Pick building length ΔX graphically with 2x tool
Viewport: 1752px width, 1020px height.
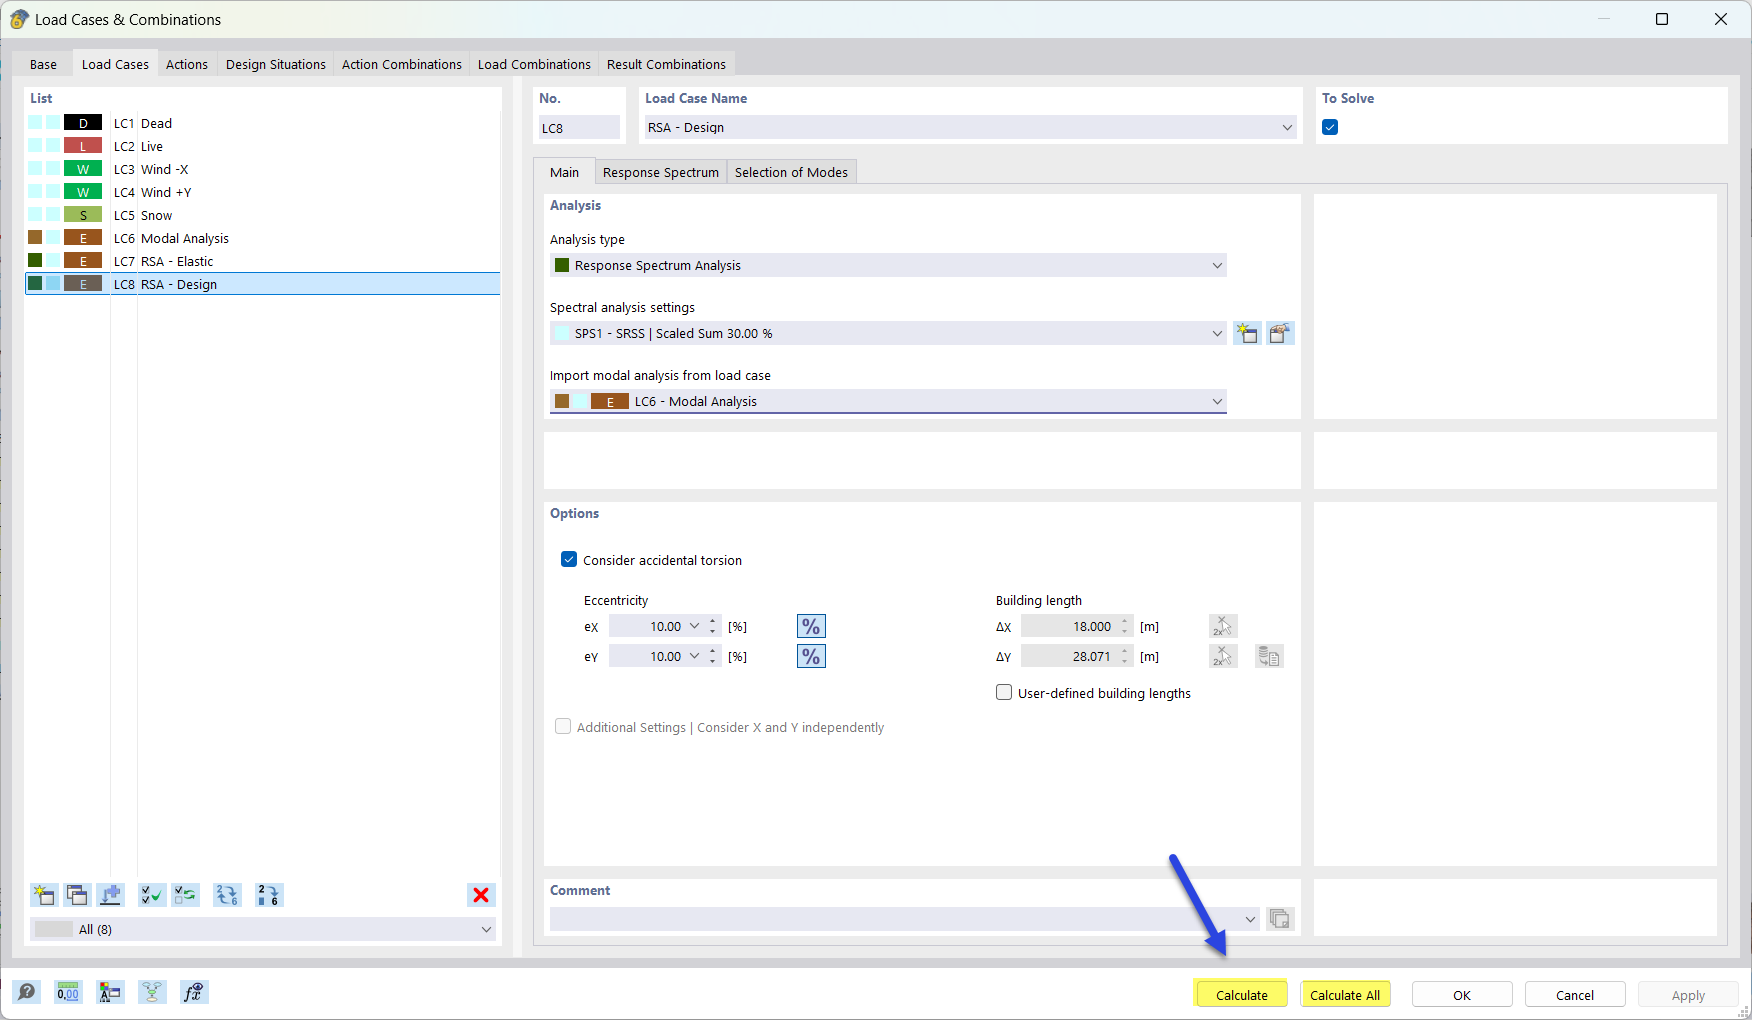[x=1222, y=626]
